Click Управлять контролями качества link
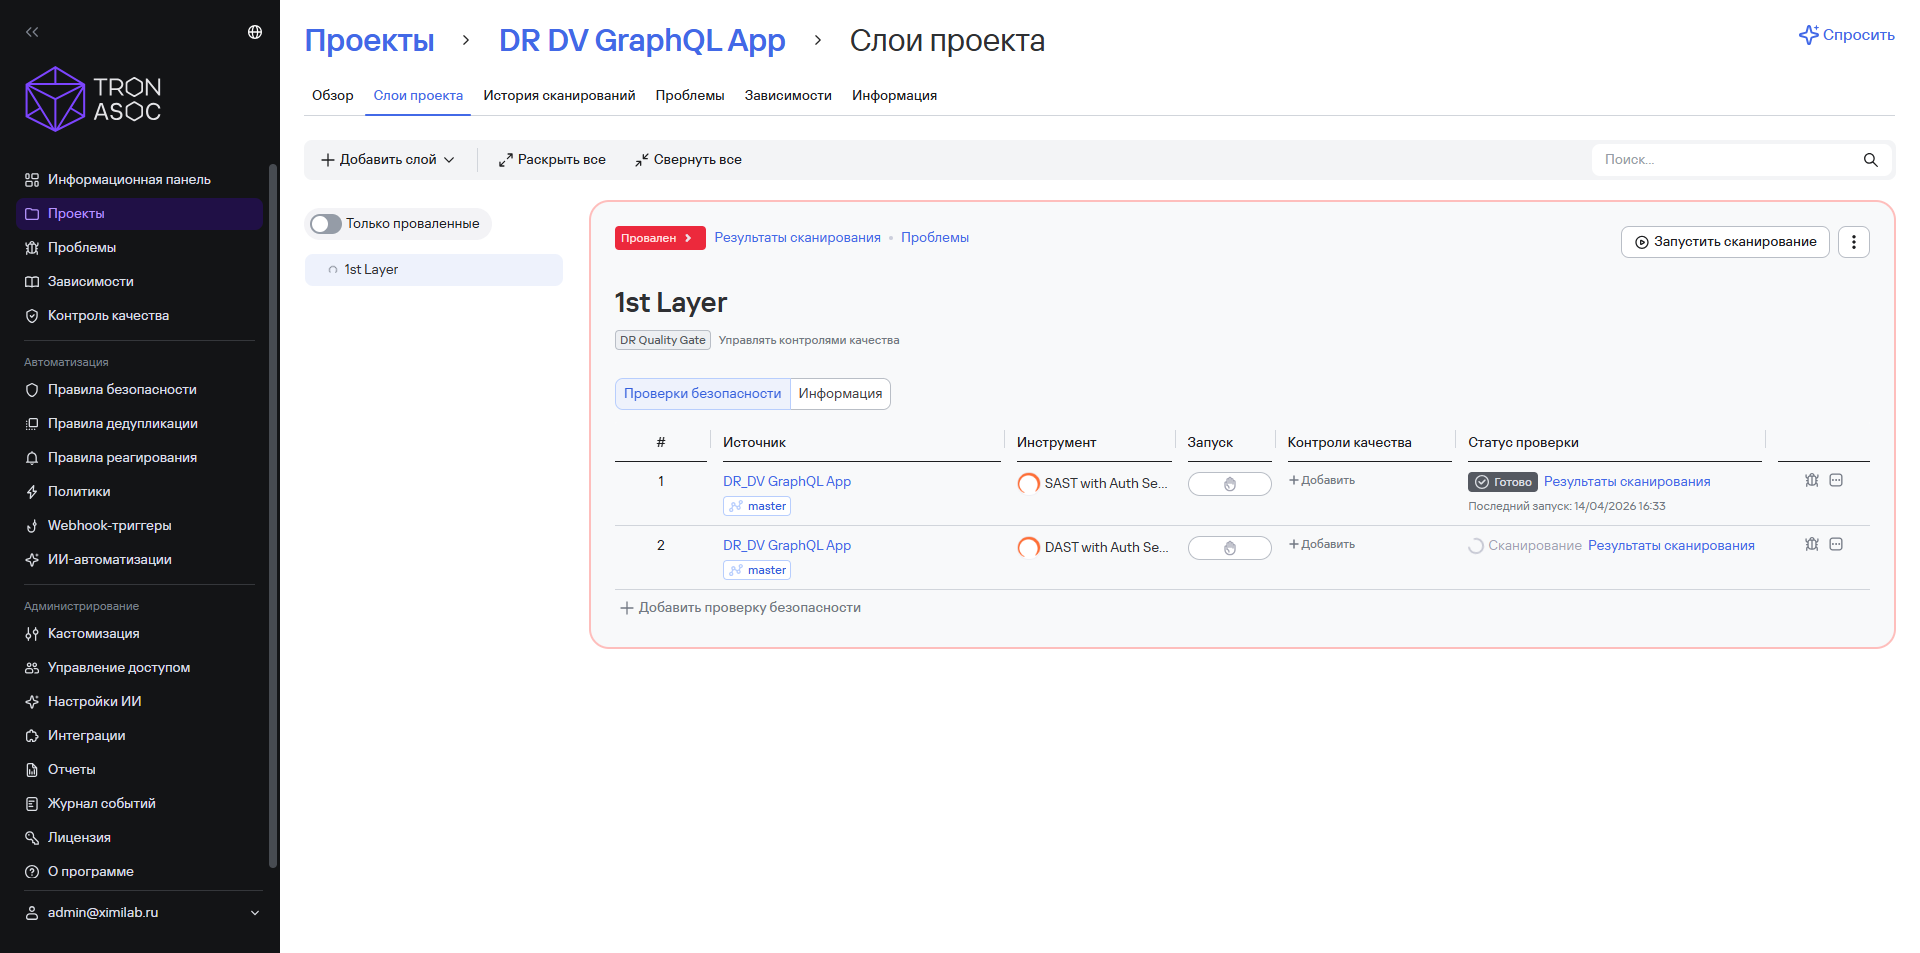 point(809,341)
